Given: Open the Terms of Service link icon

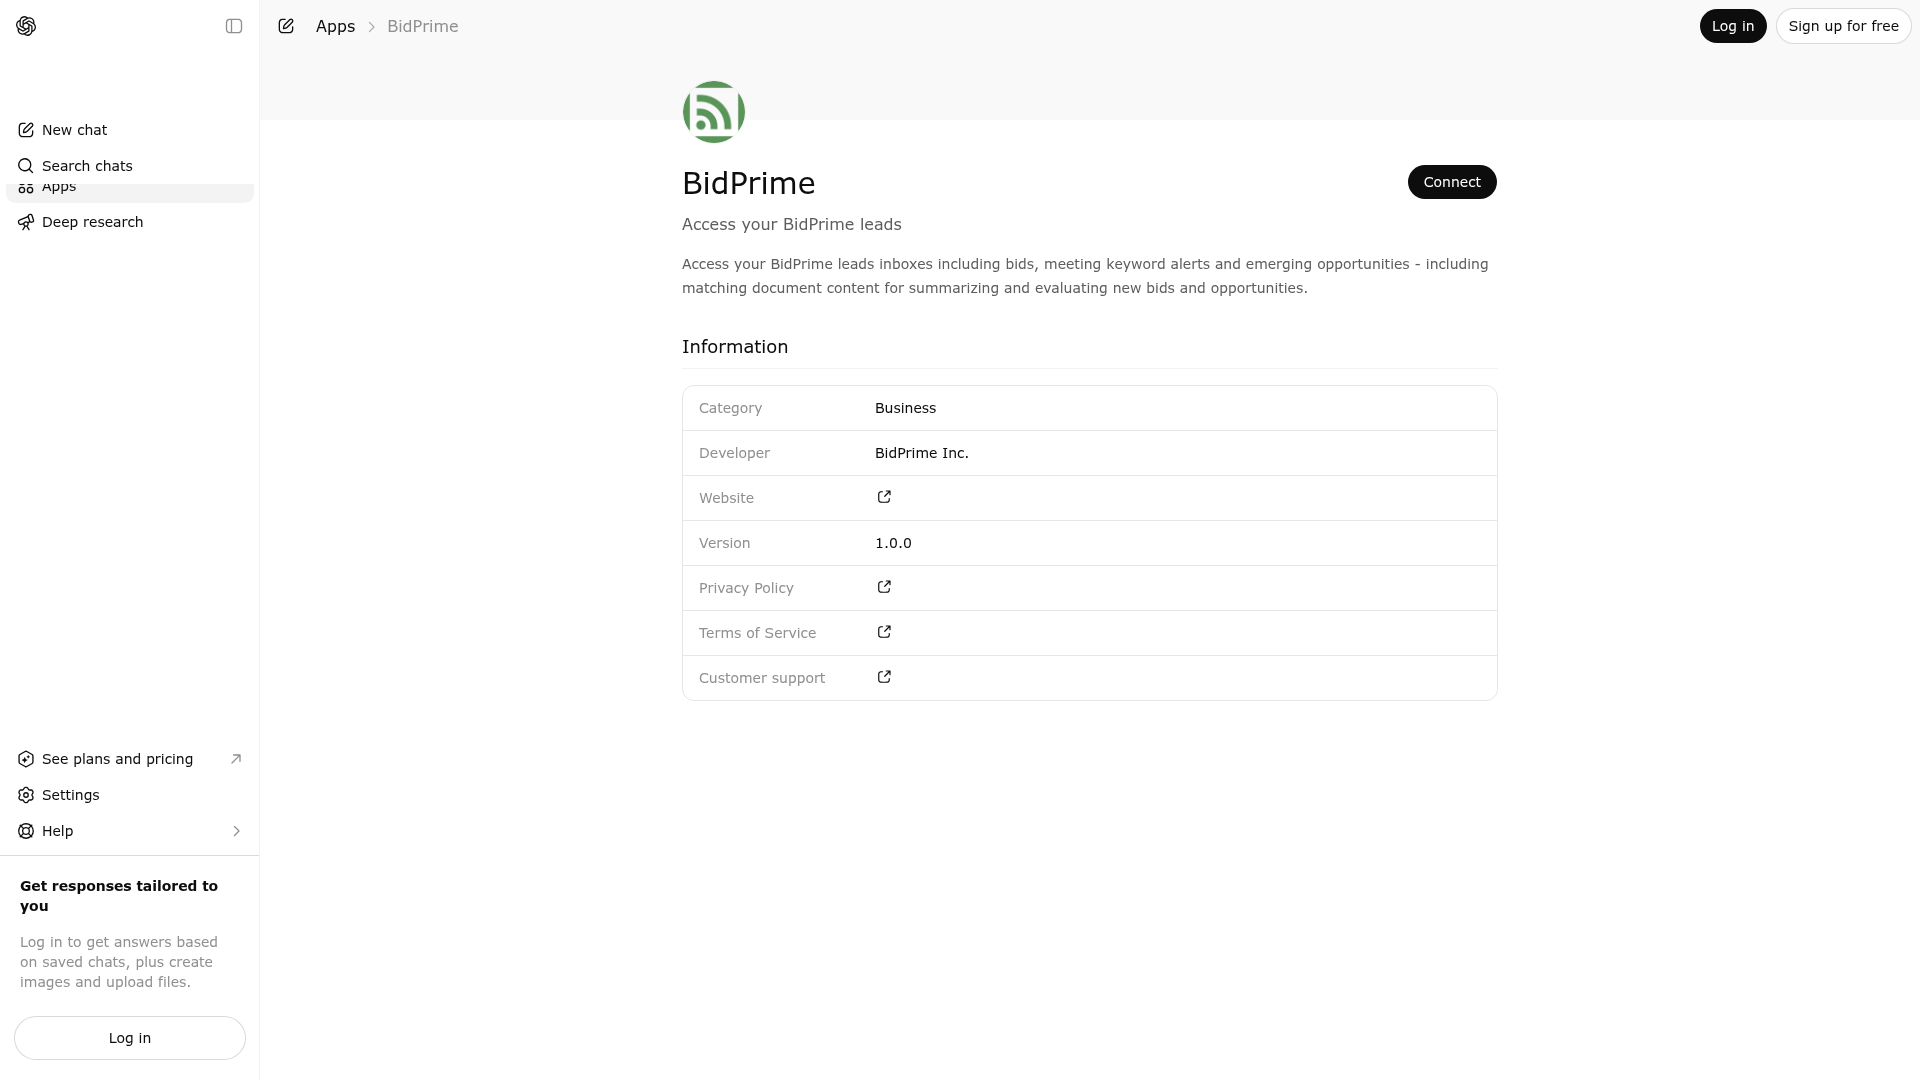Looking at the screenshot, I should click(884, 632).
